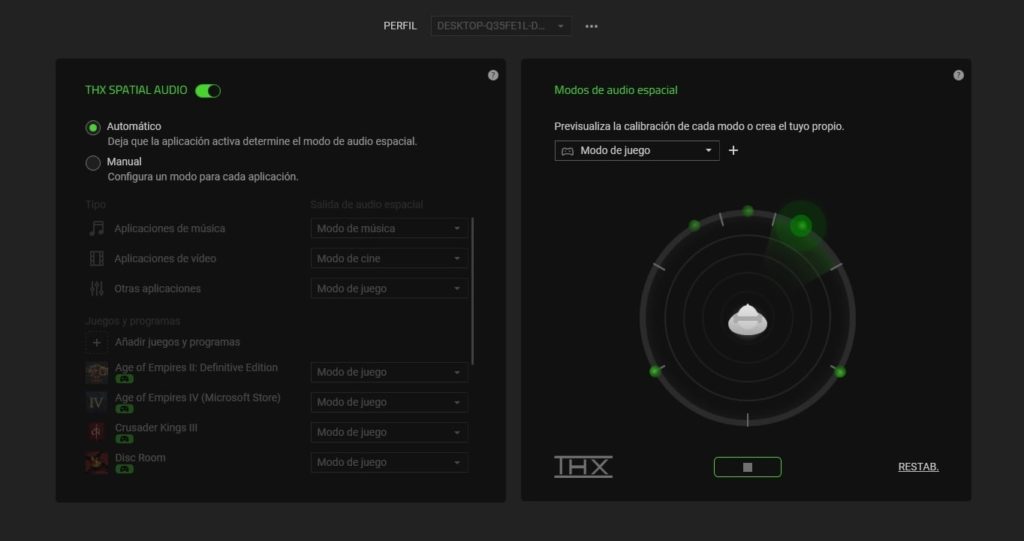
Task: Open the three-dot profile options menu
Action: click(592, 26)
